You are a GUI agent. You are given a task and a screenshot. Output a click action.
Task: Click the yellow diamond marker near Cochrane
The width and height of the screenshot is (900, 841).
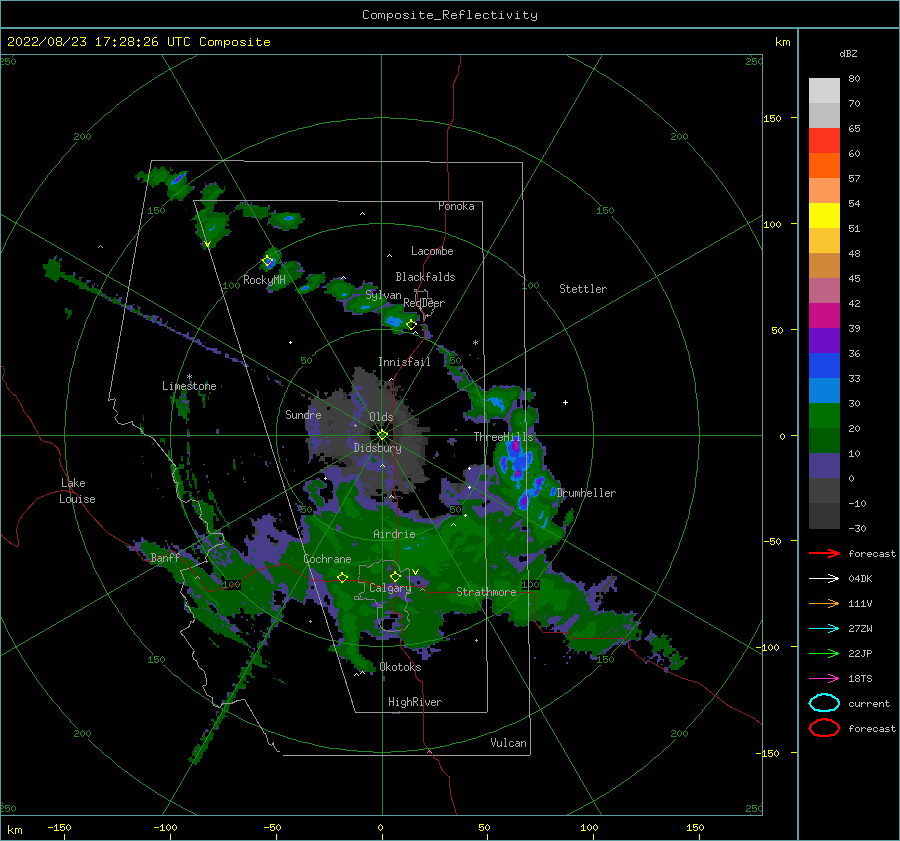[x=342, y=577]
